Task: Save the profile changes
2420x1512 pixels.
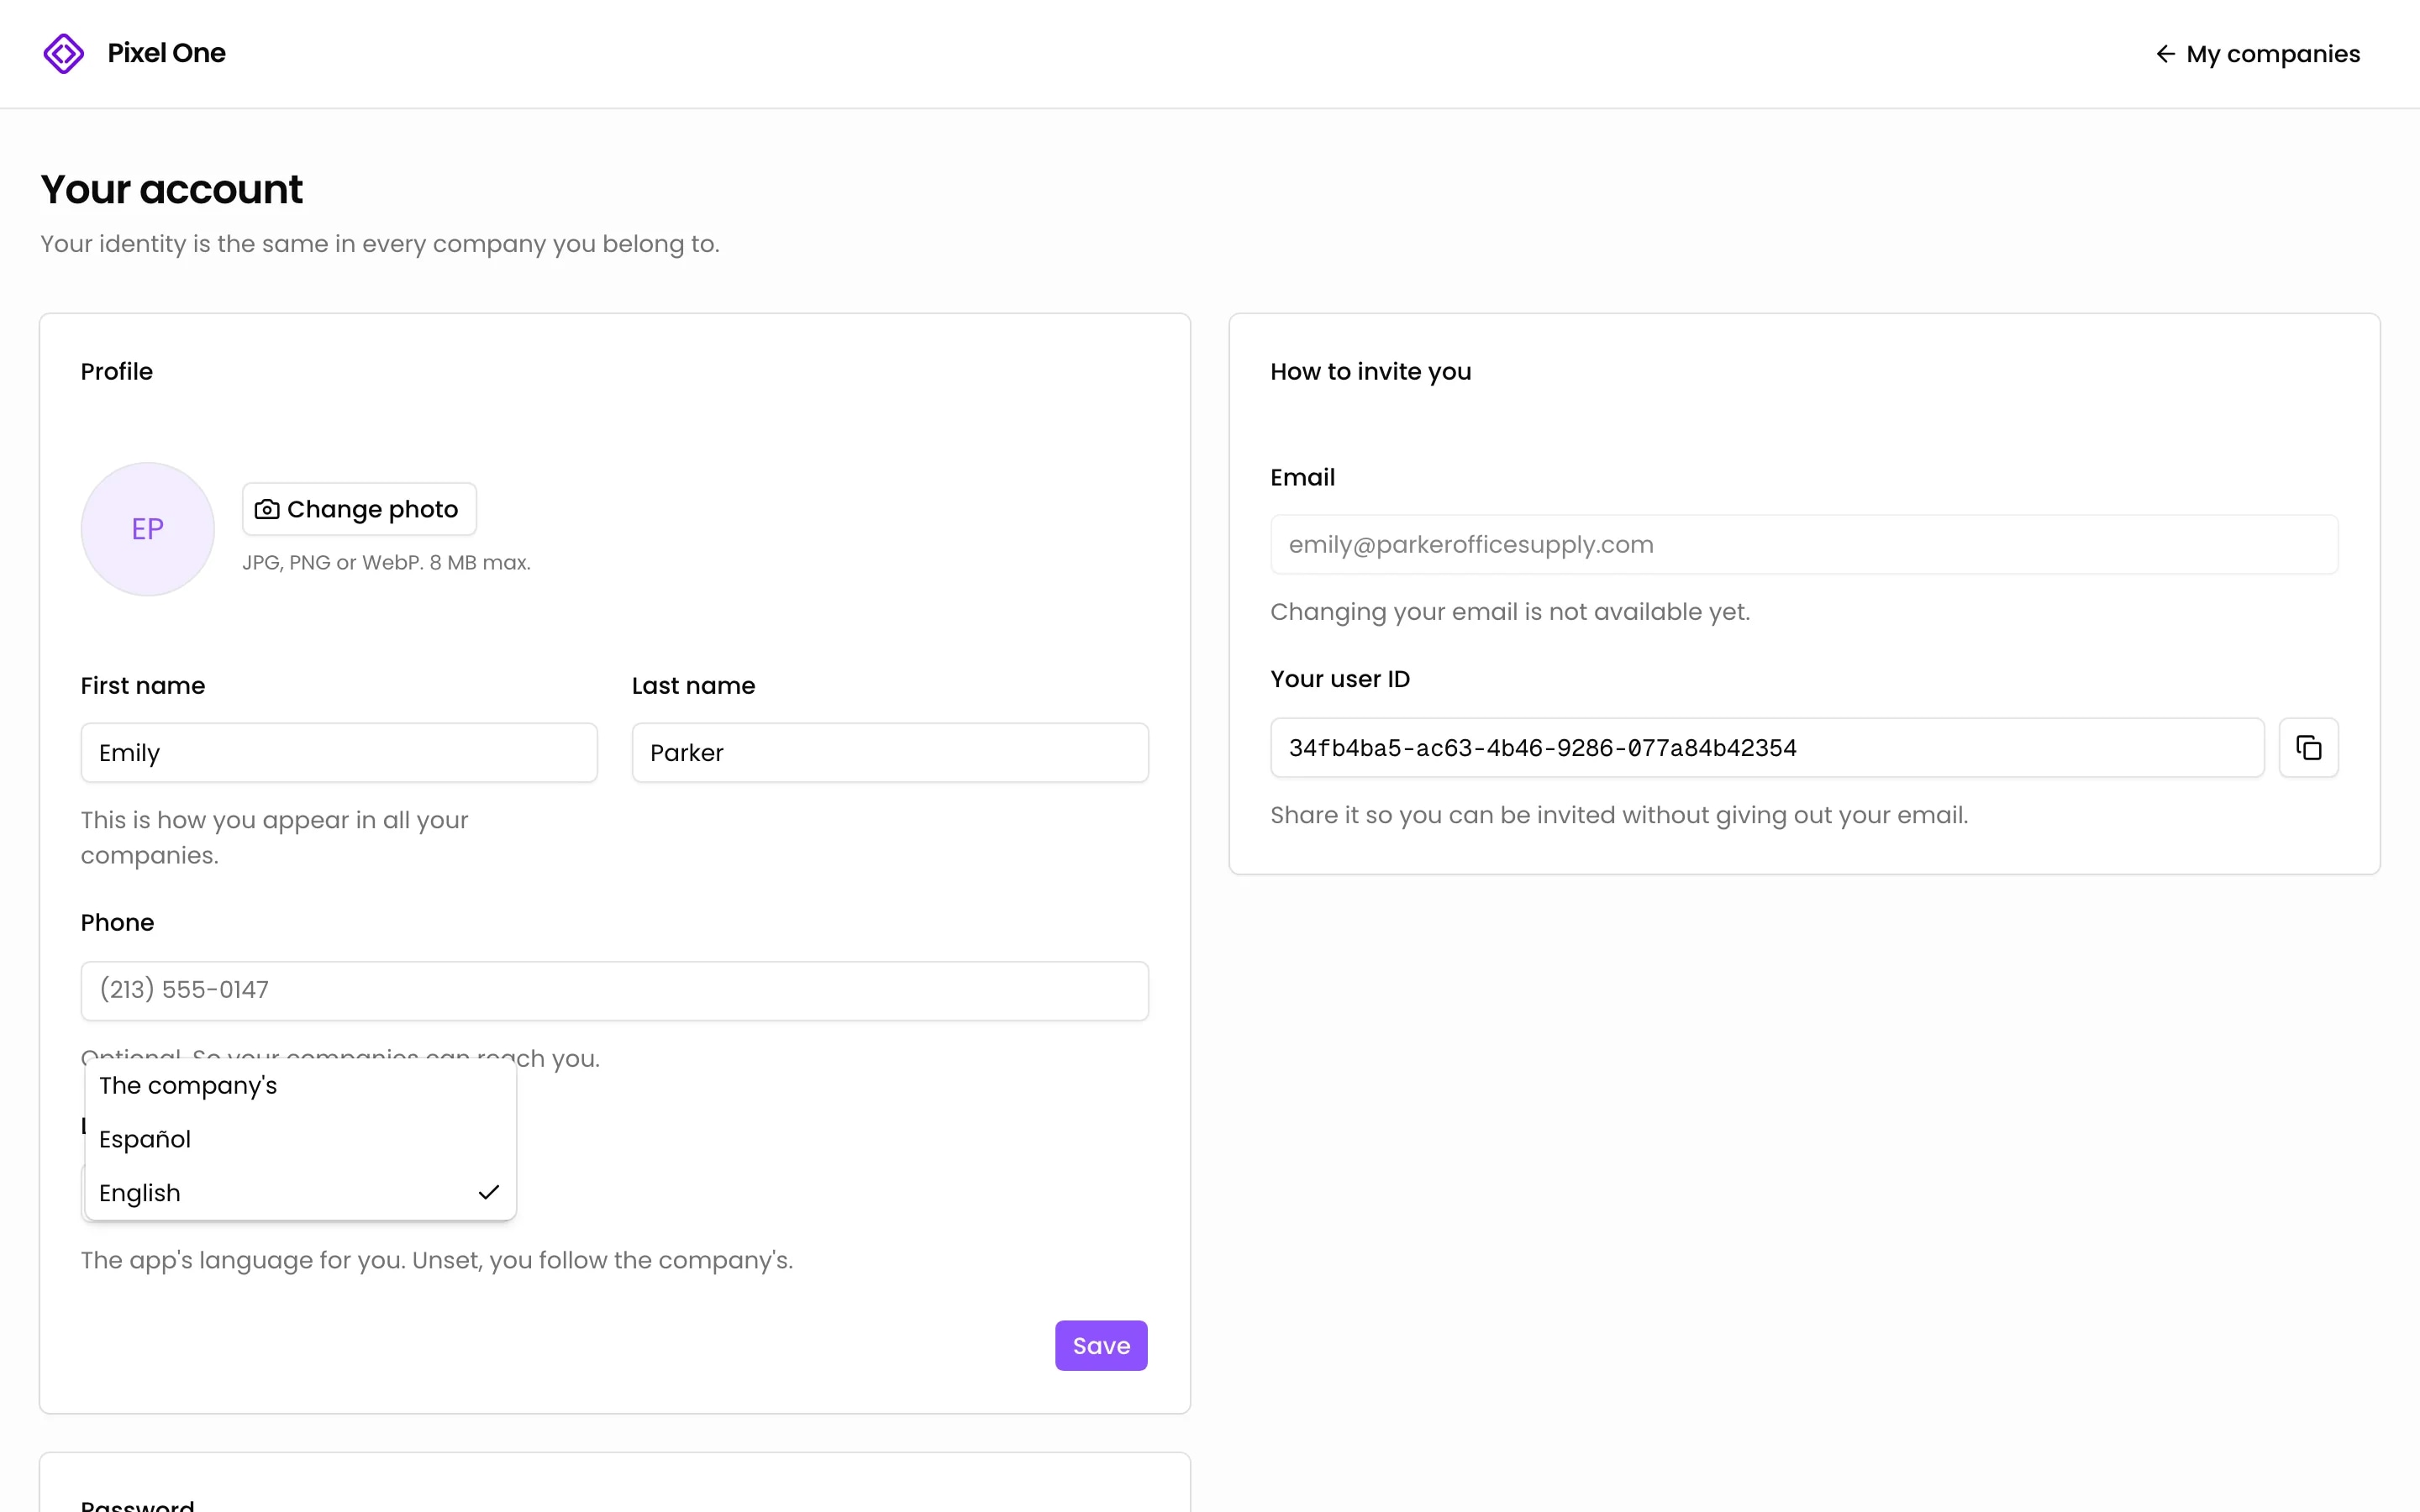Action: [1101, 1345]
